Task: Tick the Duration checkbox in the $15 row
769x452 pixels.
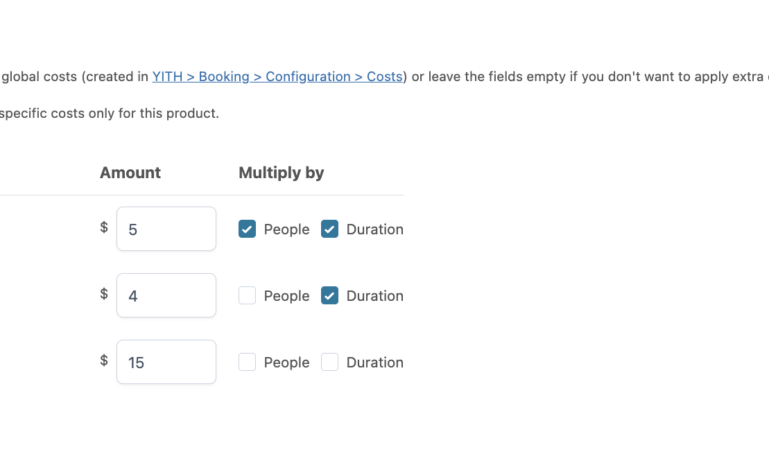Action: pyautogui.click(x=330, y=362)
